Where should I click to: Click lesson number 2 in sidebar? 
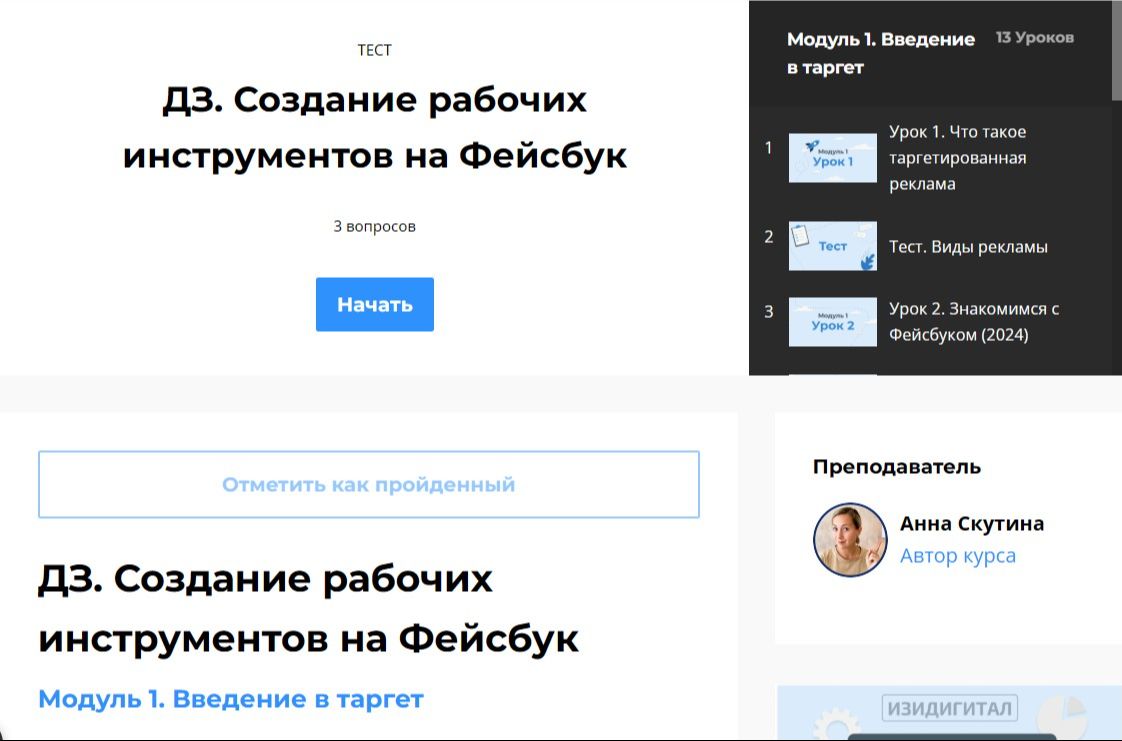click(x=769, y=237)
